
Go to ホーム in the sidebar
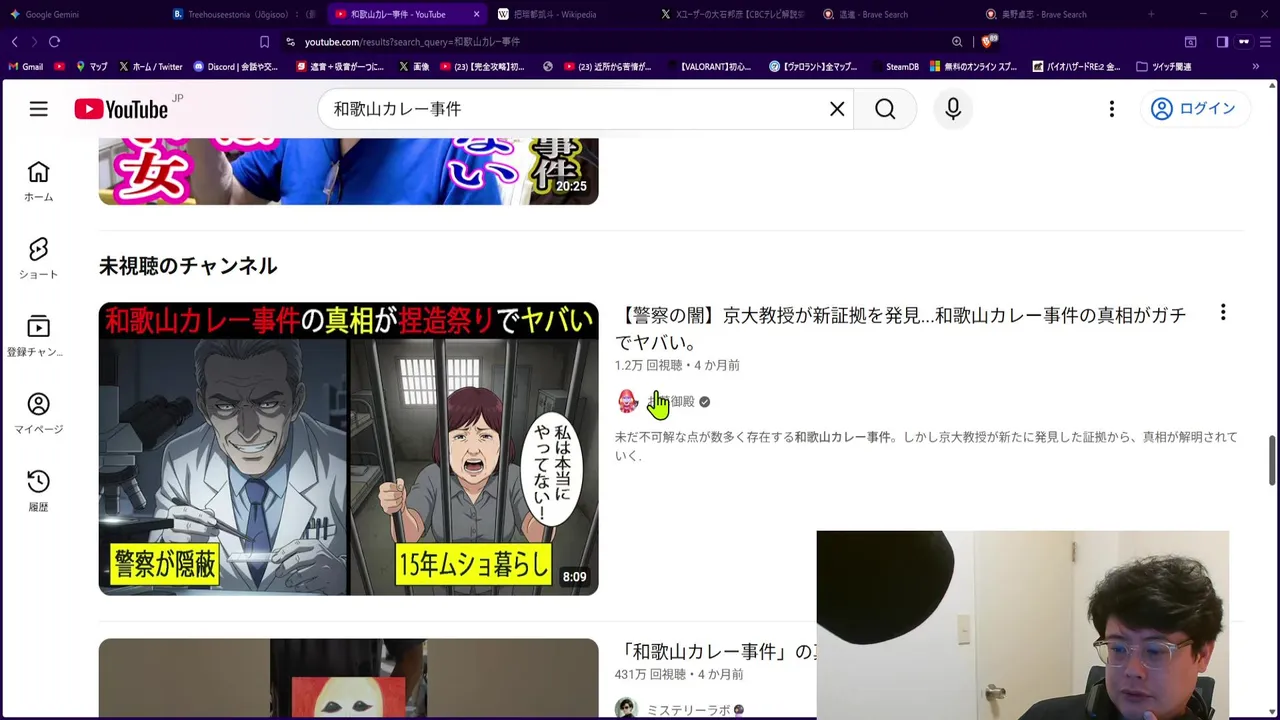pos(38,181)
